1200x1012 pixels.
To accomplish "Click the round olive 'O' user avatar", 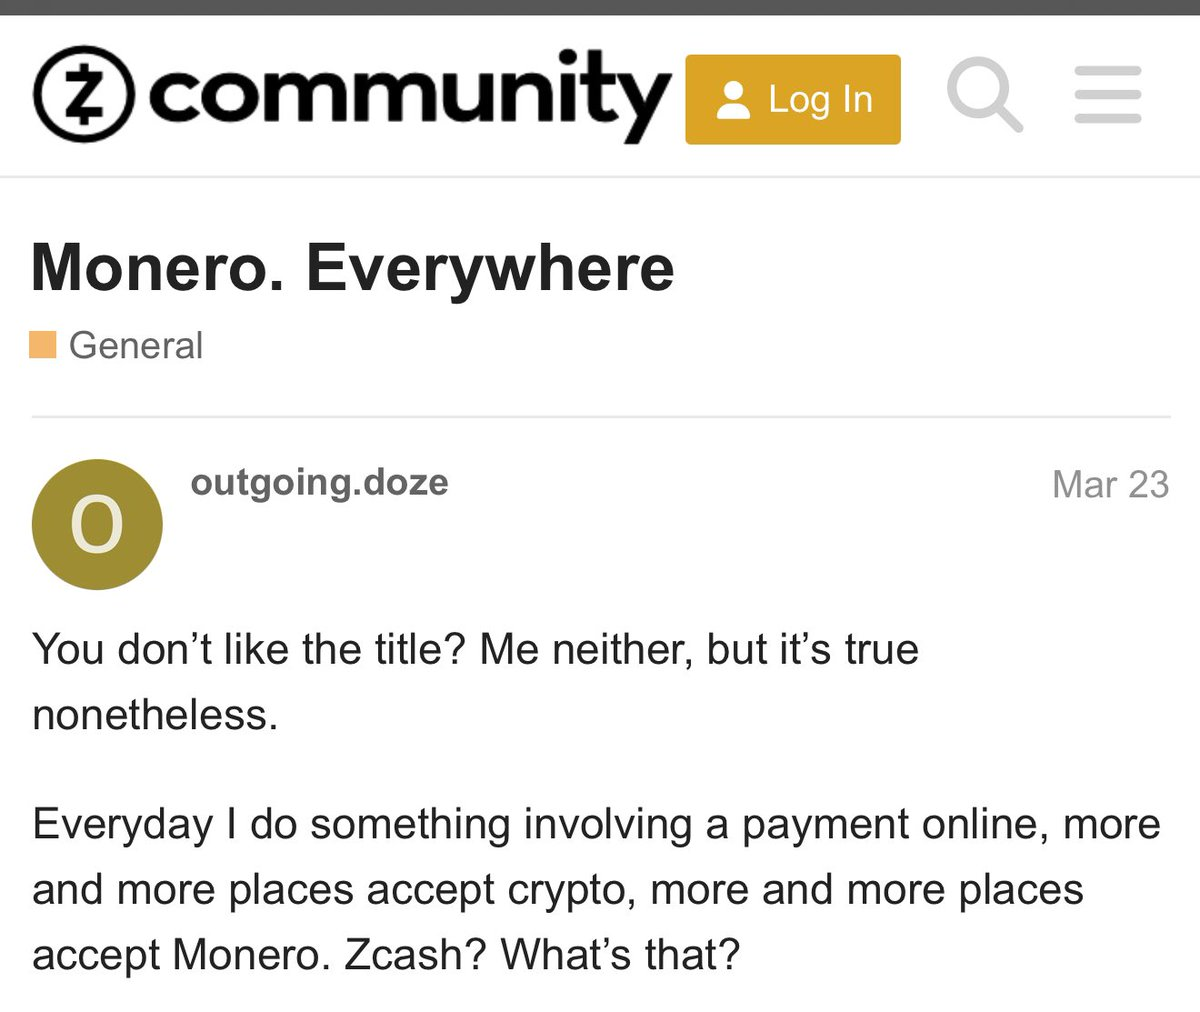I will (x=97, y=524).
